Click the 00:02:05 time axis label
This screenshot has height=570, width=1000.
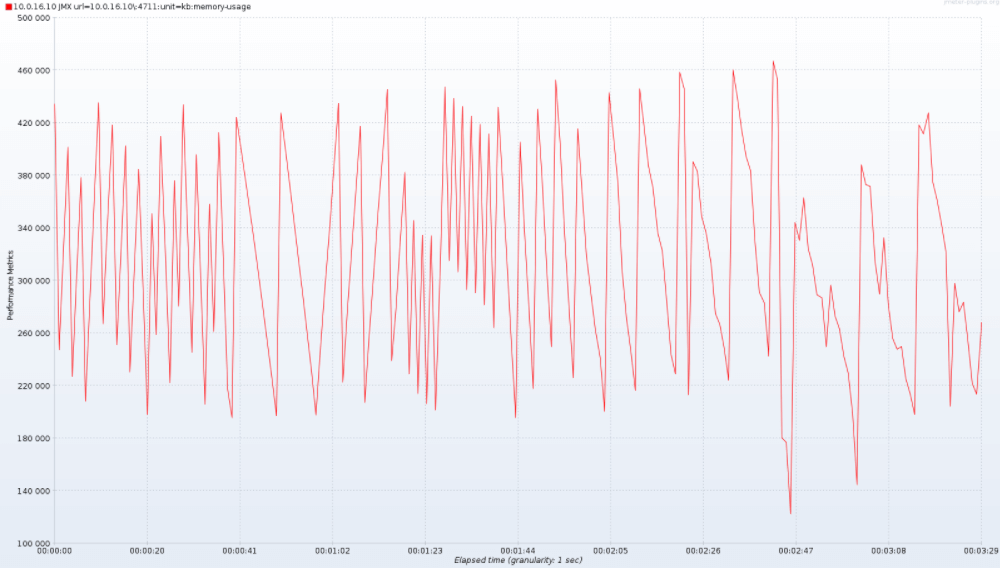[610, 551]
